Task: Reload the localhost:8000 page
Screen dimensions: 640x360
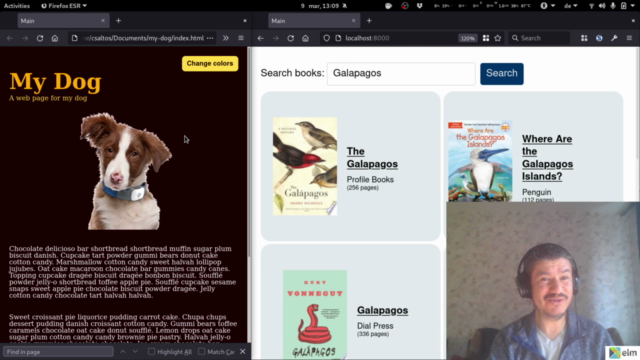Action: (x=291, y=38)
